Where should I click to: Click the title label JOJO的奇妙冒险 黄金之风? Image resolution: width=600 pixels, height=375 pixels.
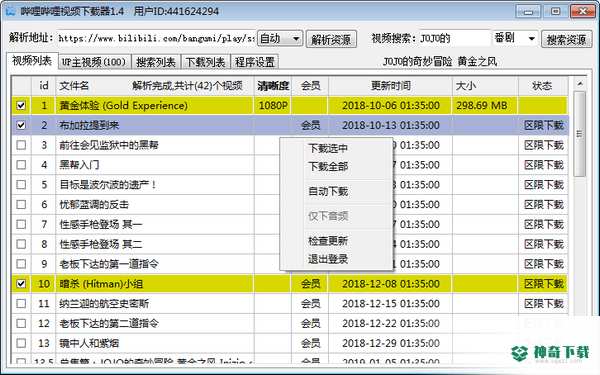click(x=440, y=62)
